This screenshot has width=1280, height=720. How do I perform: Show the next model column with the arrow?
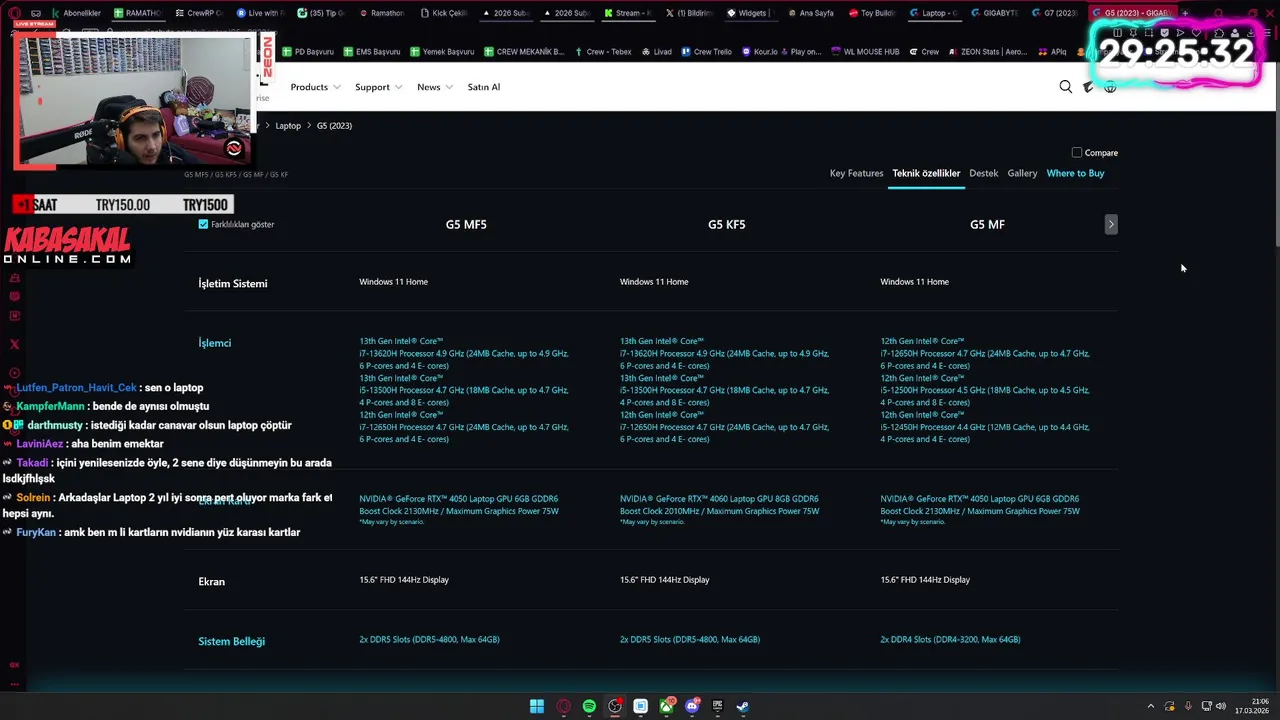pyautogui.click(x=1111, y=224)
